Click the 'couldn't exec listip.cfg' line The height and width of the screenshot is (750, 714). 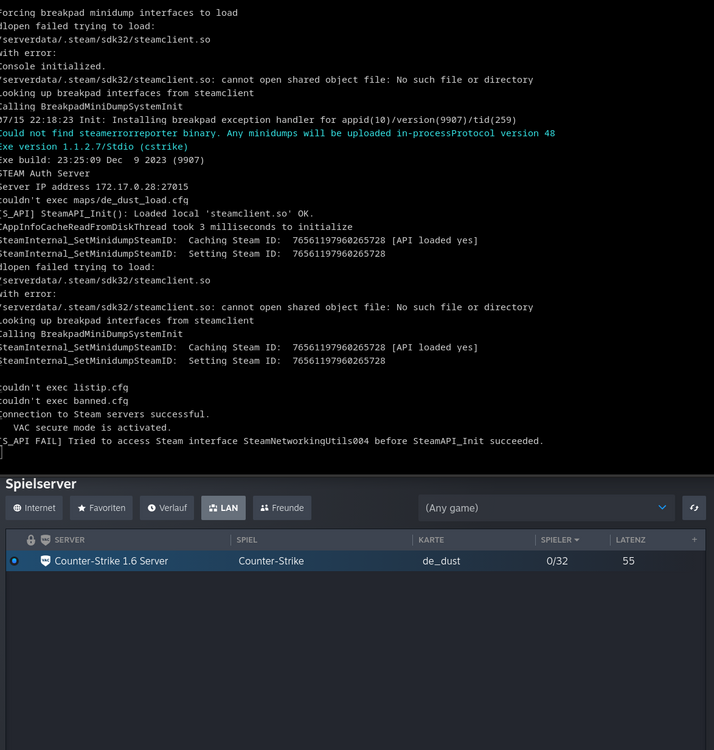[64, 387]
